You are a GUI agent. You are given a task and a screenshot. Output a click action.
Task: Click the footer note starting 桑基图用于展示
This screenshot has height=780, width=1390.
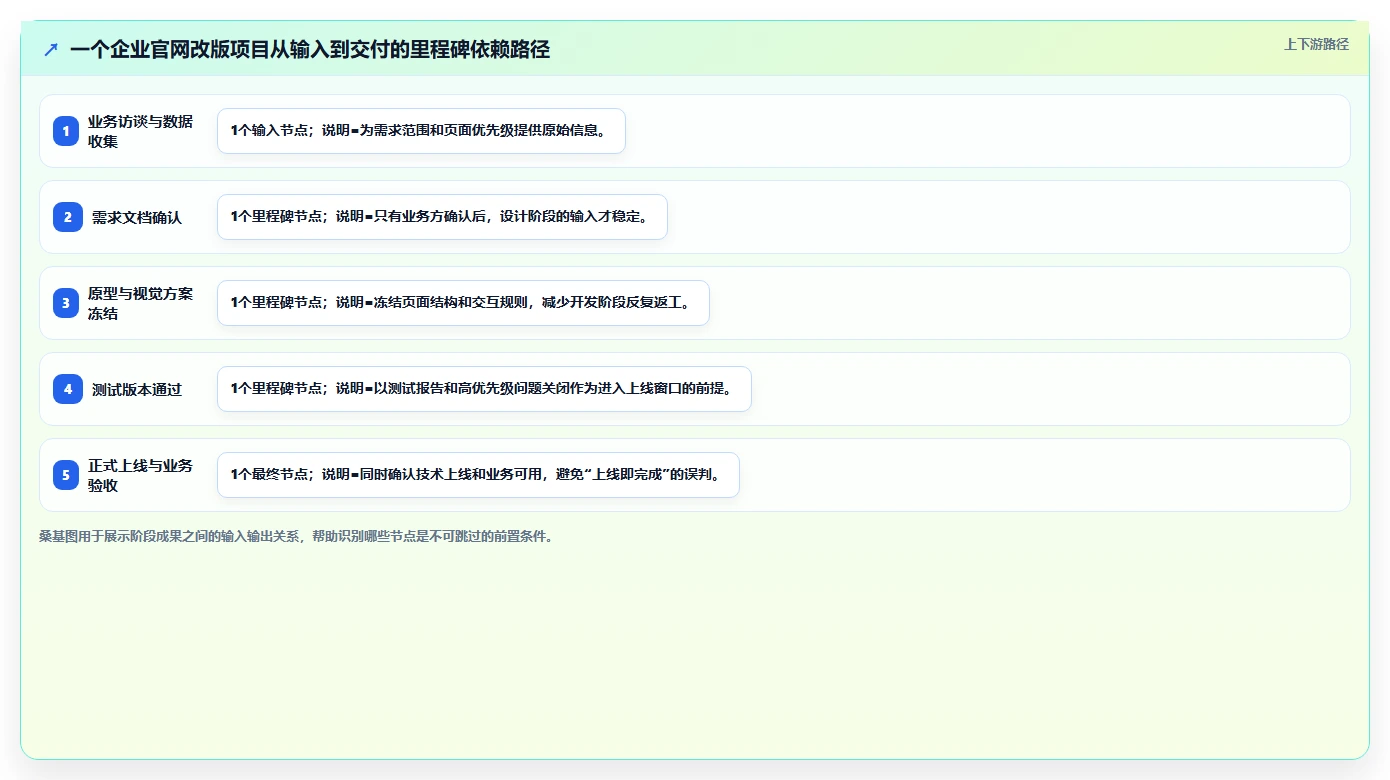pos(296,536)
